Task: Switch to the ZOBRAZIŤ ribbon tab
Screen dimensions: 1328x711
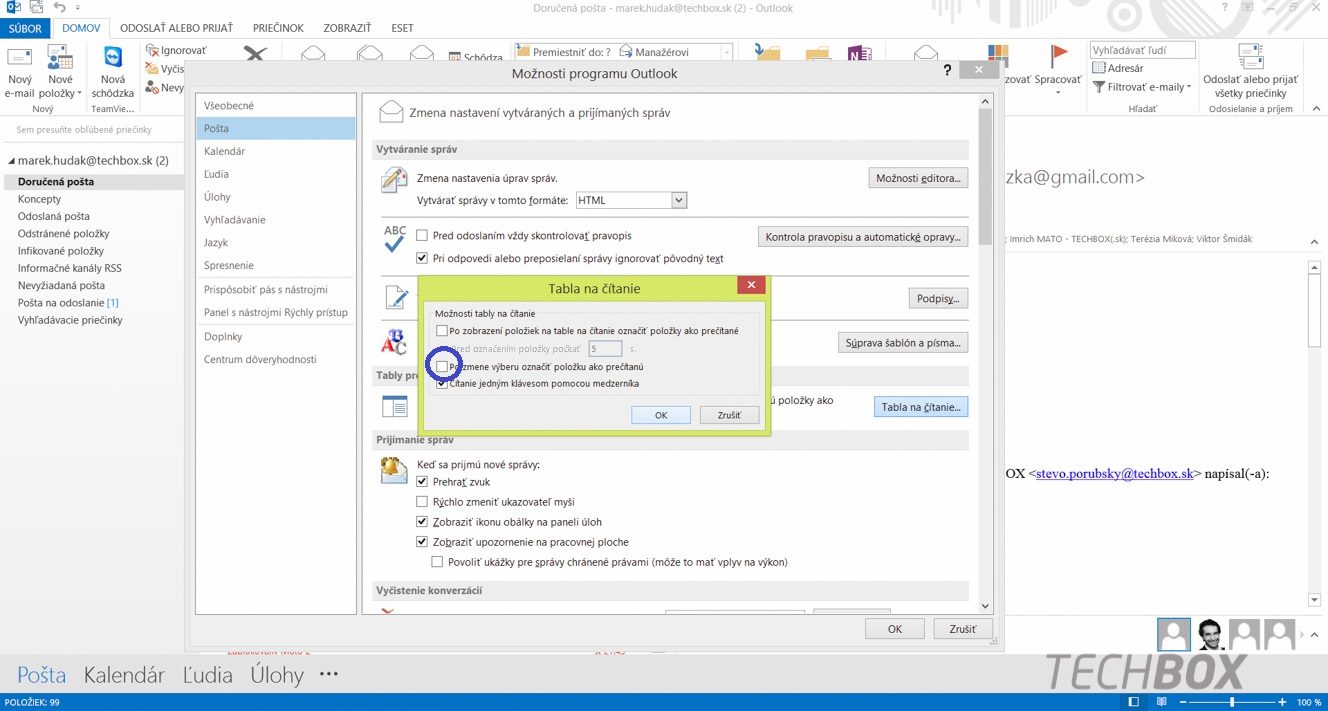Action: (347, 28)
